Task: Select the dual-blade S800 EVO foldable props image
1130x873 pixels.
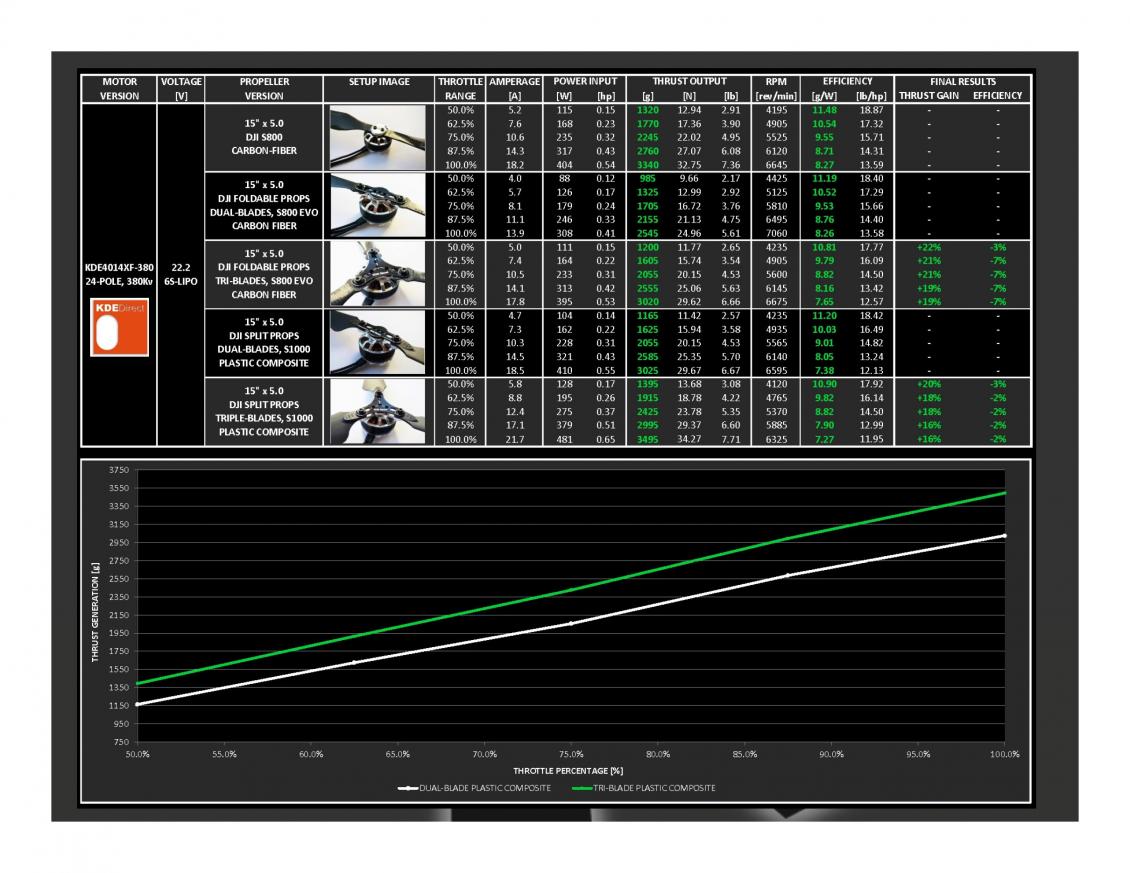Action: pyautogui.click(x=378, y=205)
